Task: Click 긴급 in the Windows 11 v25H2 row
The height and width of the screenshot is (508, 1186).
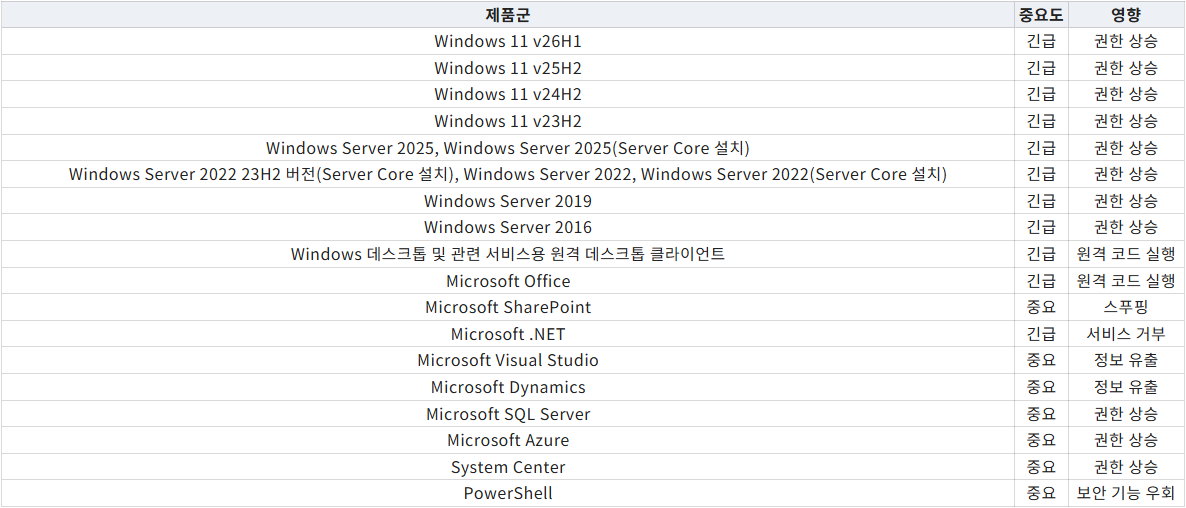Action: (1041, 67)
